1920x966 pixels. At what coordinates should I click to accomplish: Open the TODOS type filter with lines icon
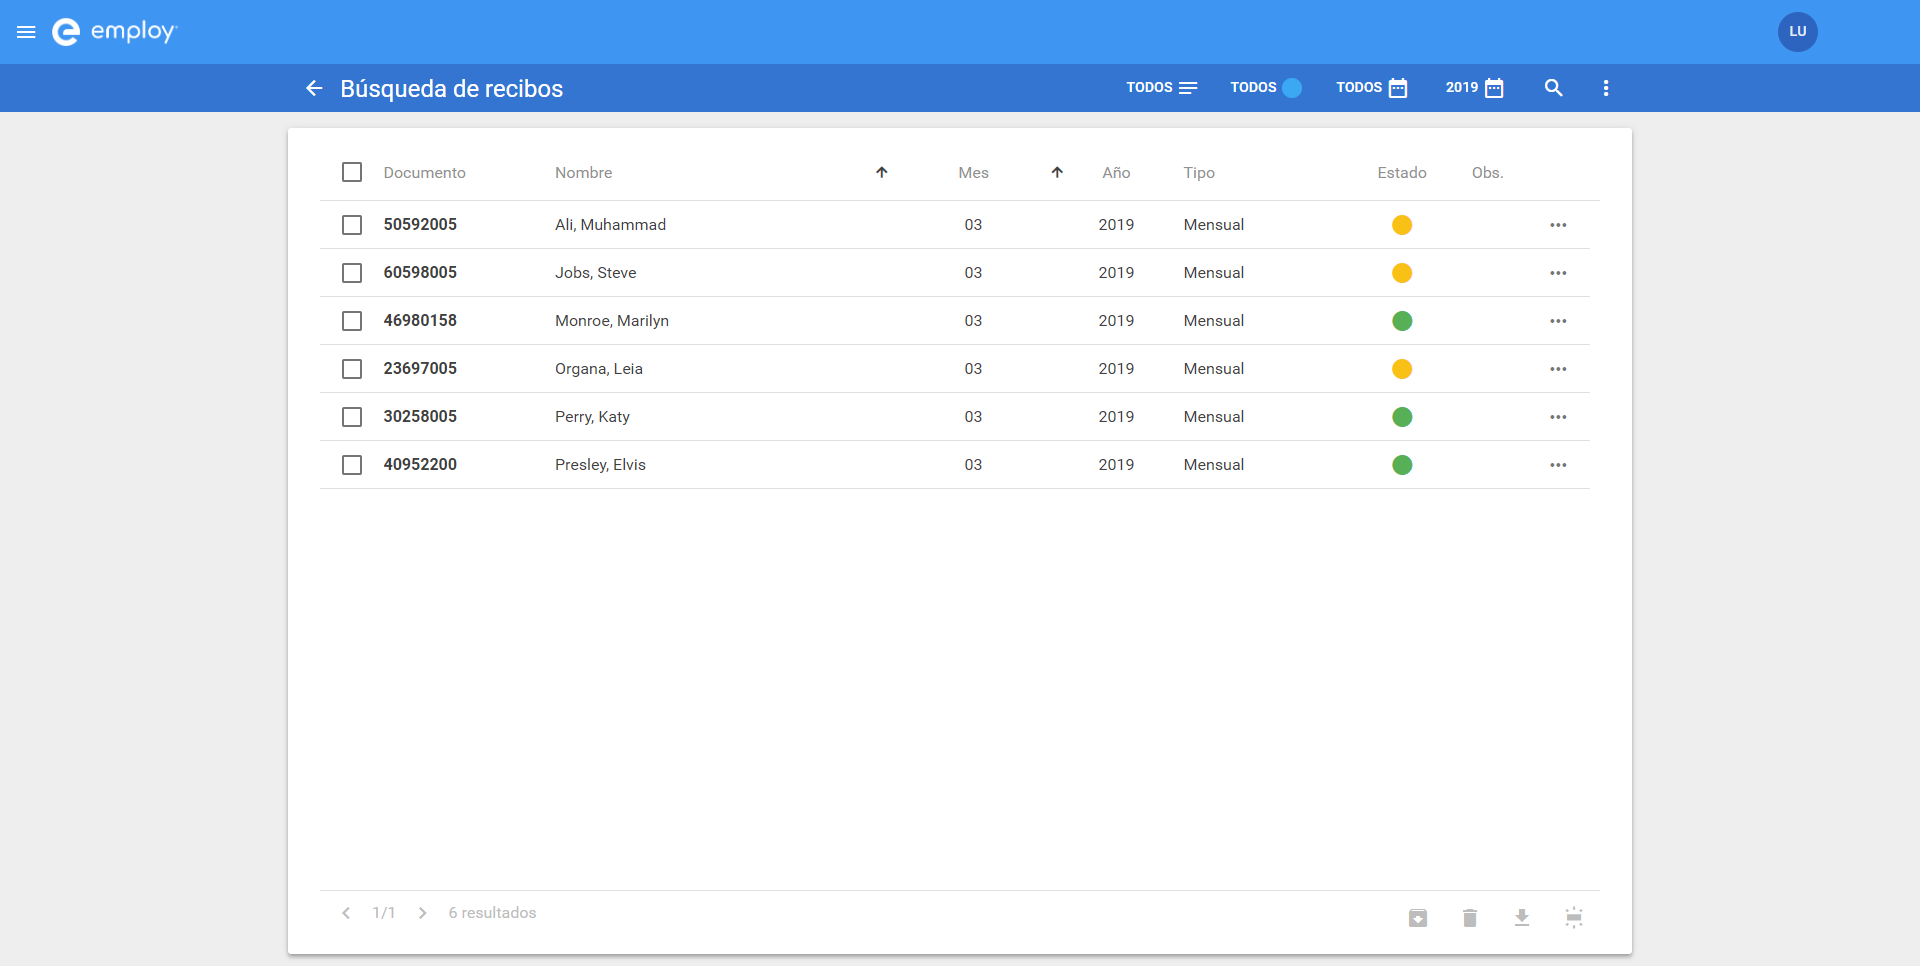[1161, 88]
